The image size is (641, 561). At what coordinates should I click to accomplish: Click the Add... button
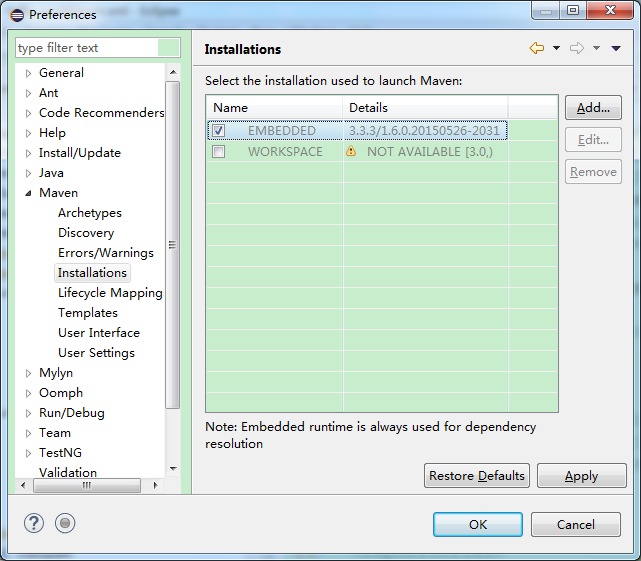click(x=593, y=108)
